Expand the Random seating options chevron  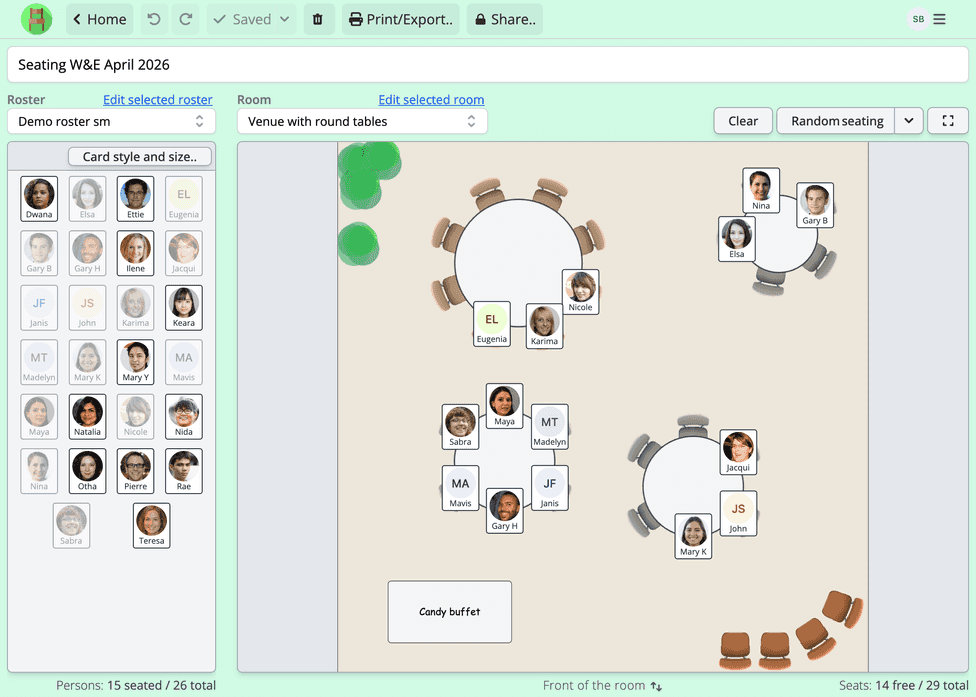point(908,120)
